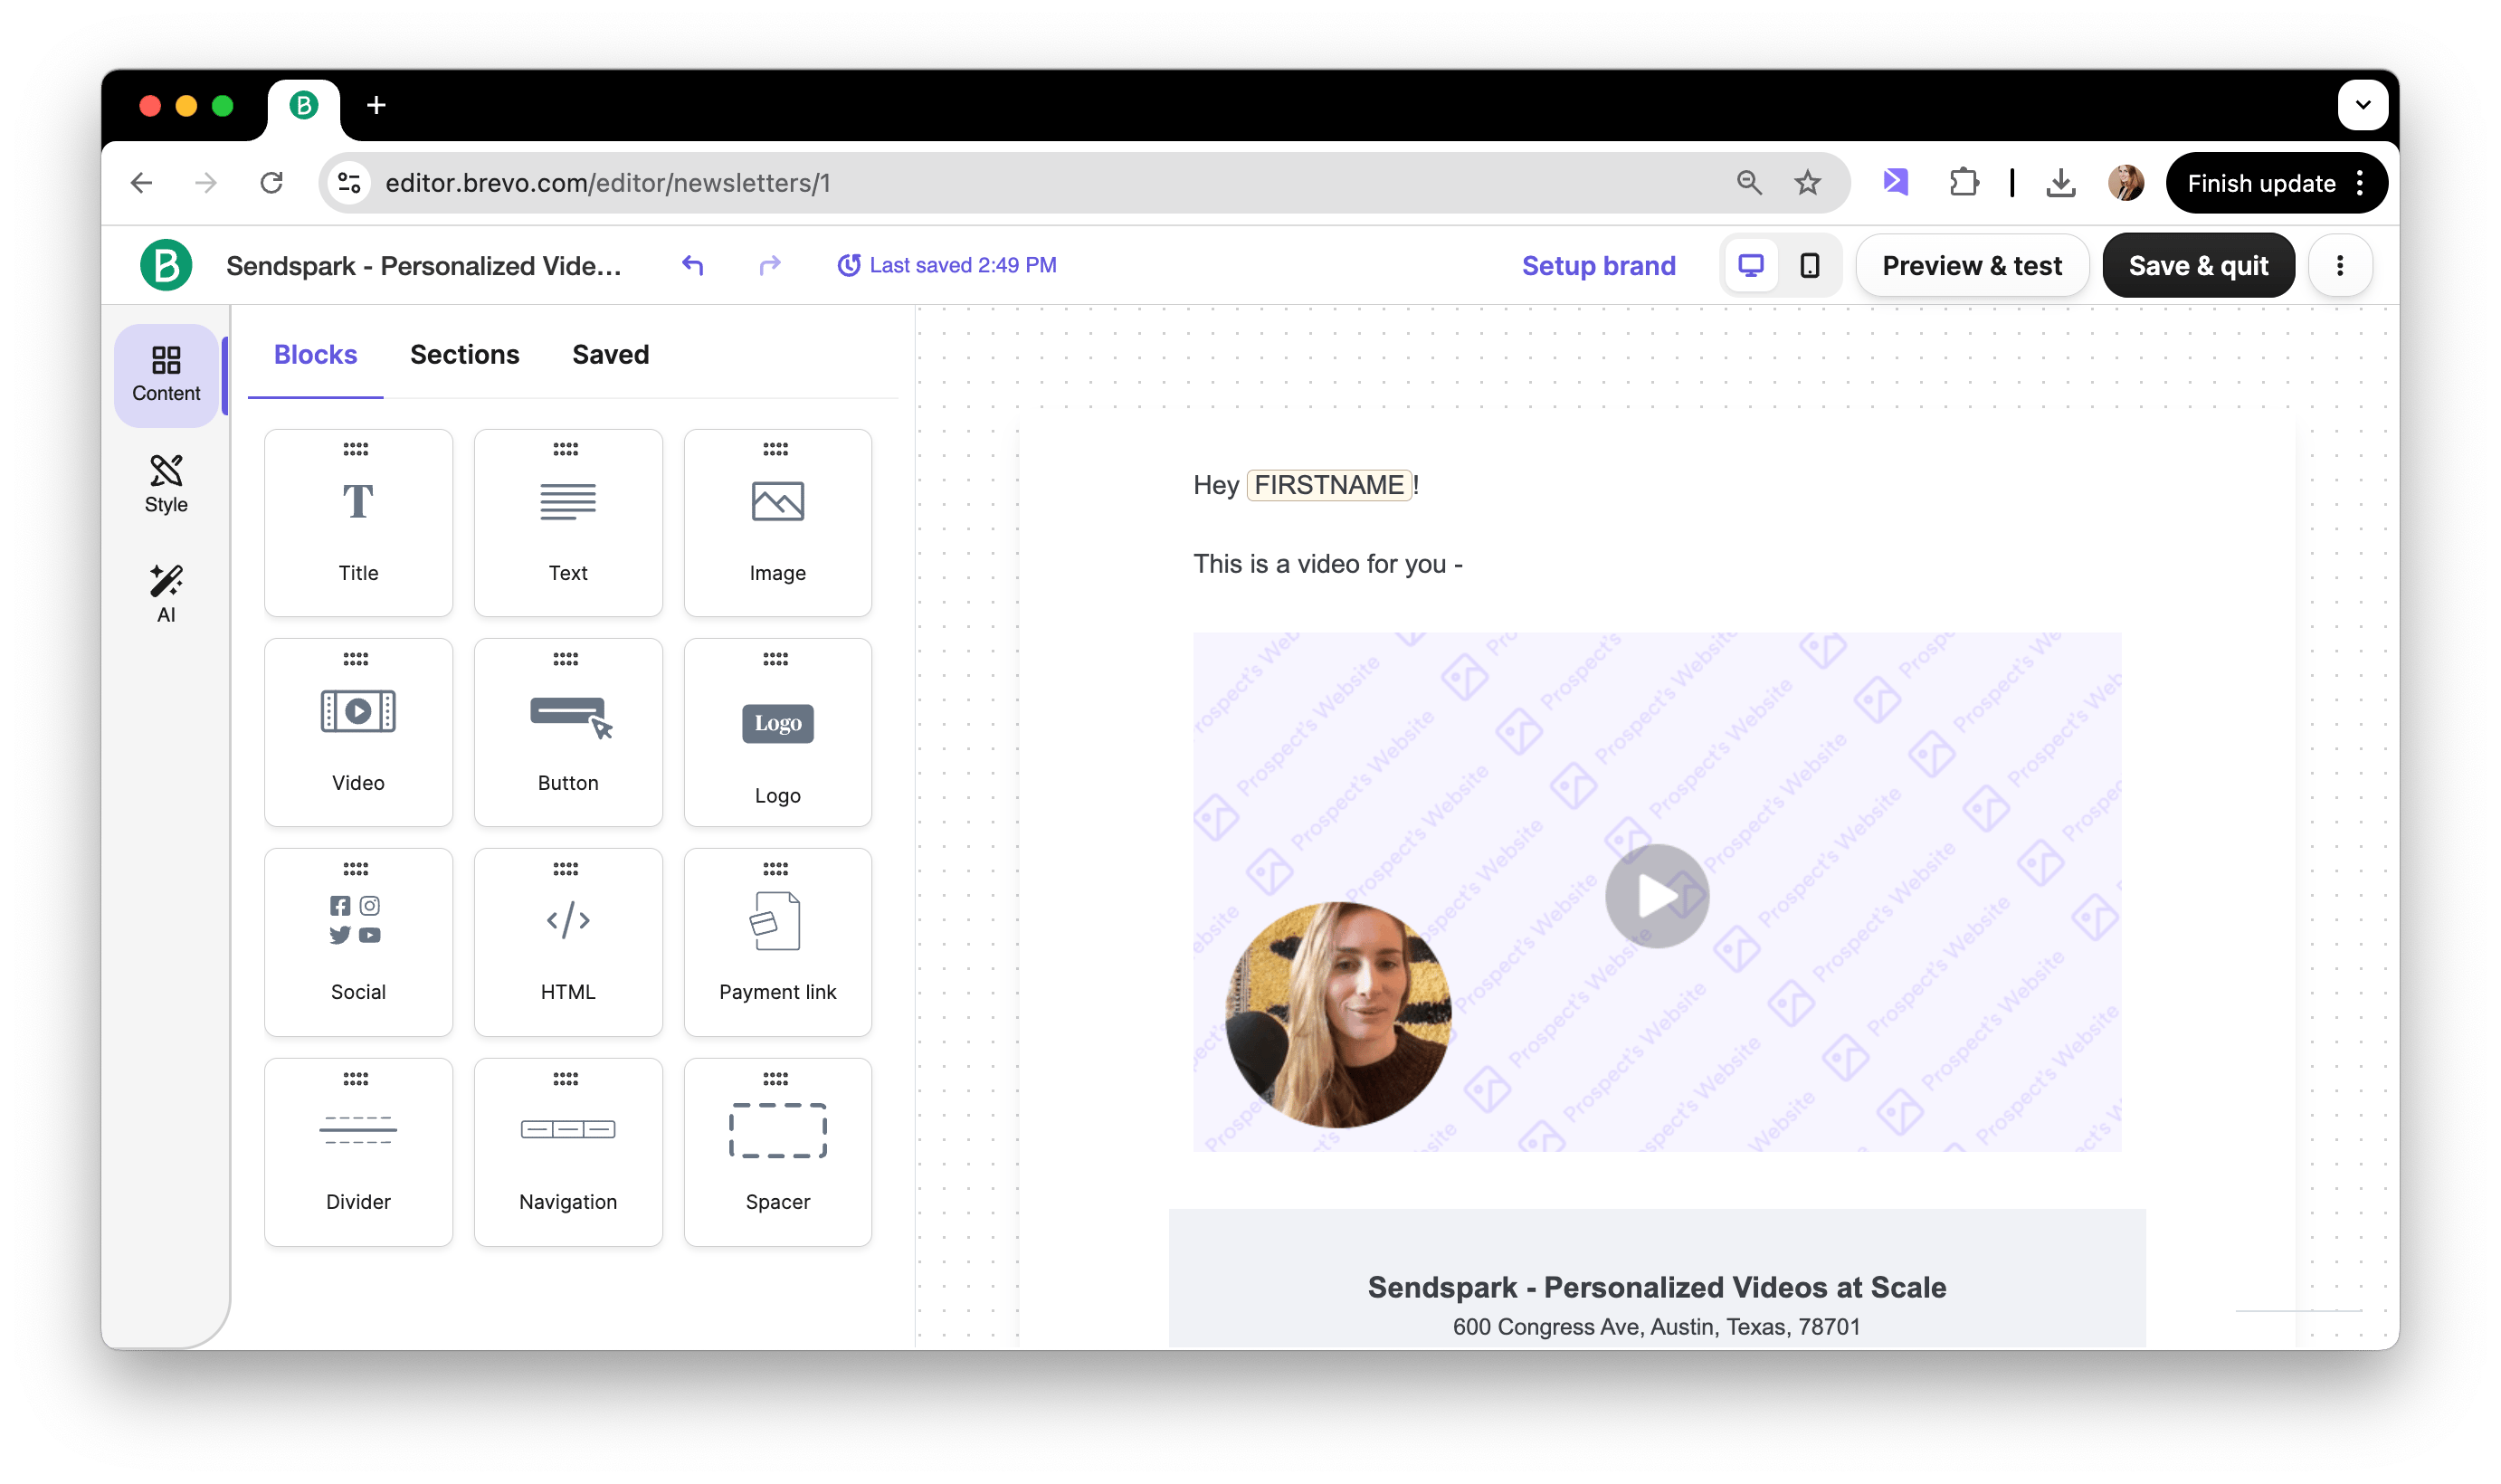Select the Payment link block
Screen dimensions: 2501x1484
pos(777,942)
